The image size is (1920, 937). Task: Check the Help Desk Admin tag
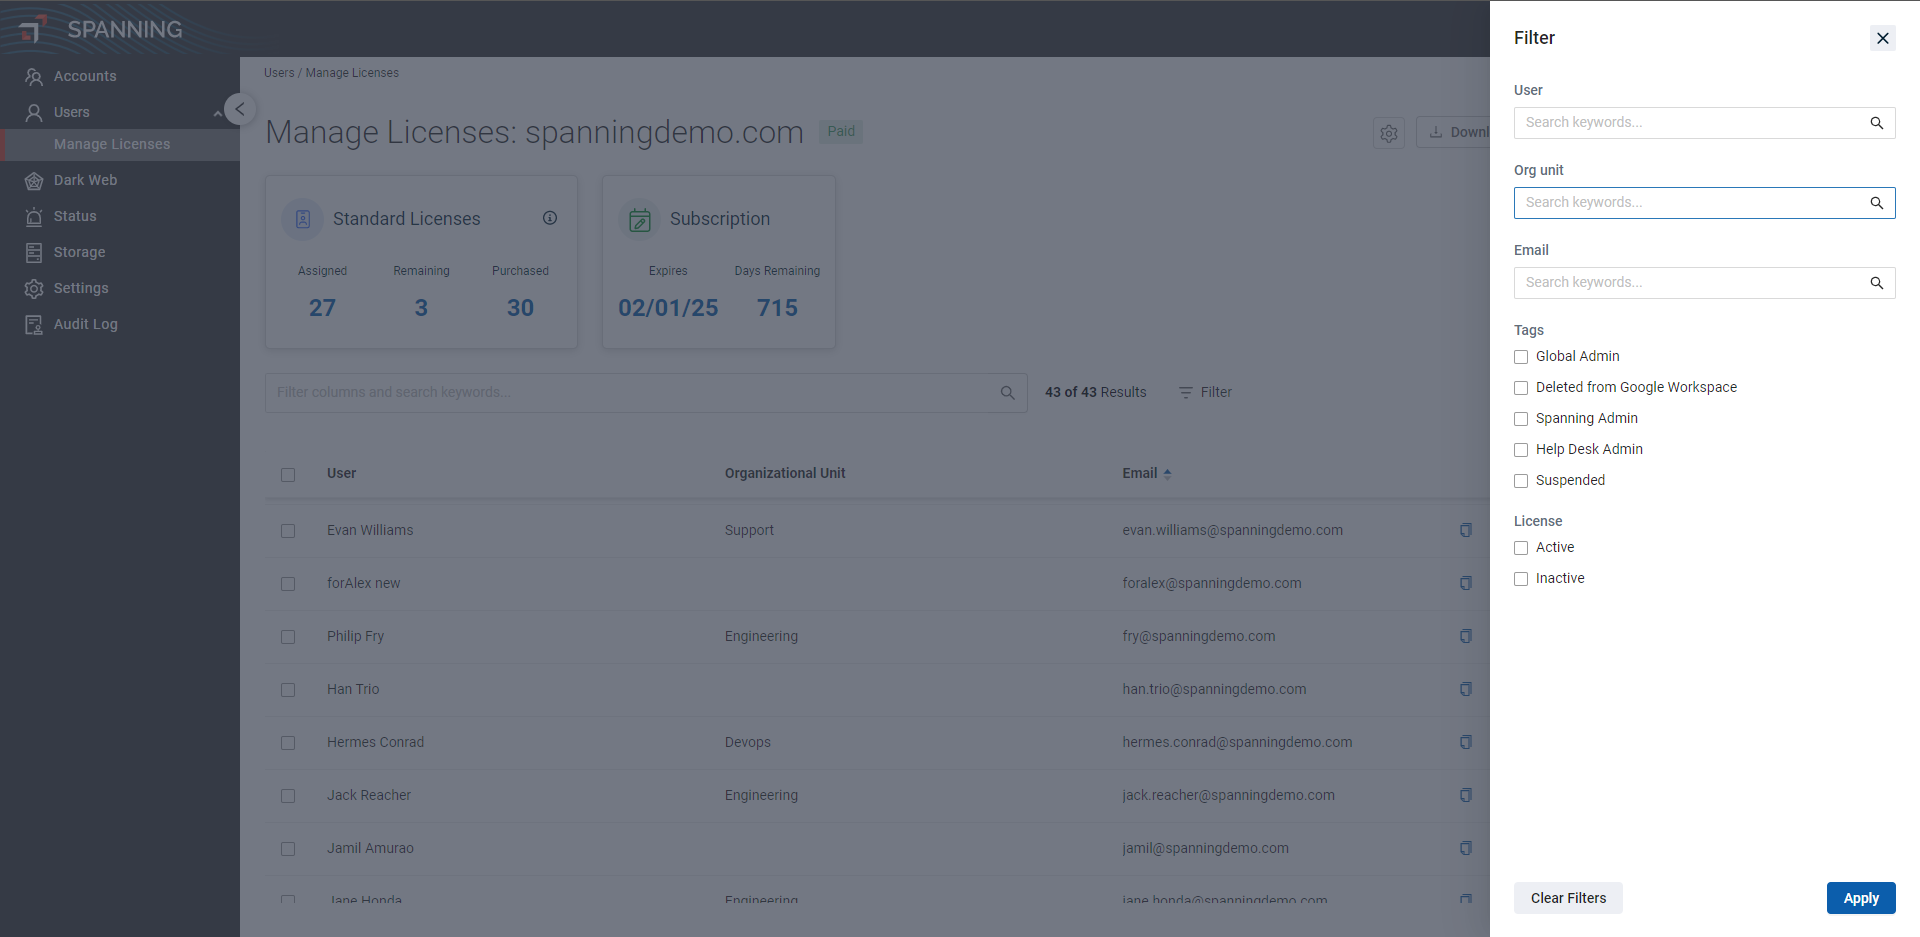[x=1521, y=450]
